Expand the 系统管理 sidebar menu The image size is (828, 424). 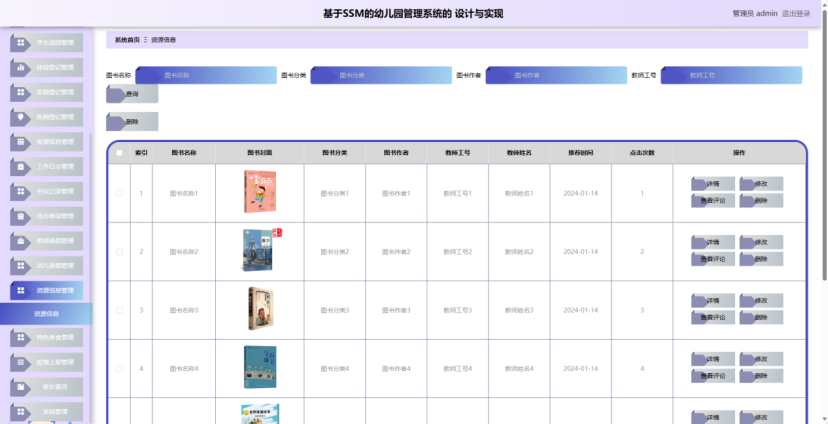click(x=46, y=412)
